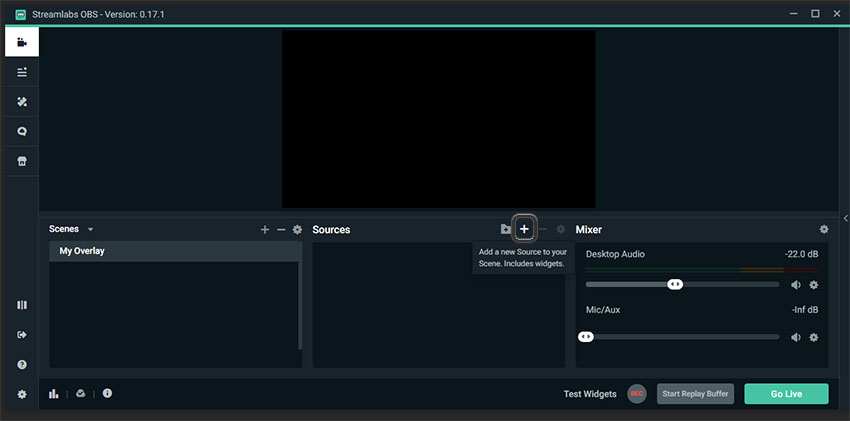Add a Sources folder
Screen dimensions: 850x421
coord(506,229)
